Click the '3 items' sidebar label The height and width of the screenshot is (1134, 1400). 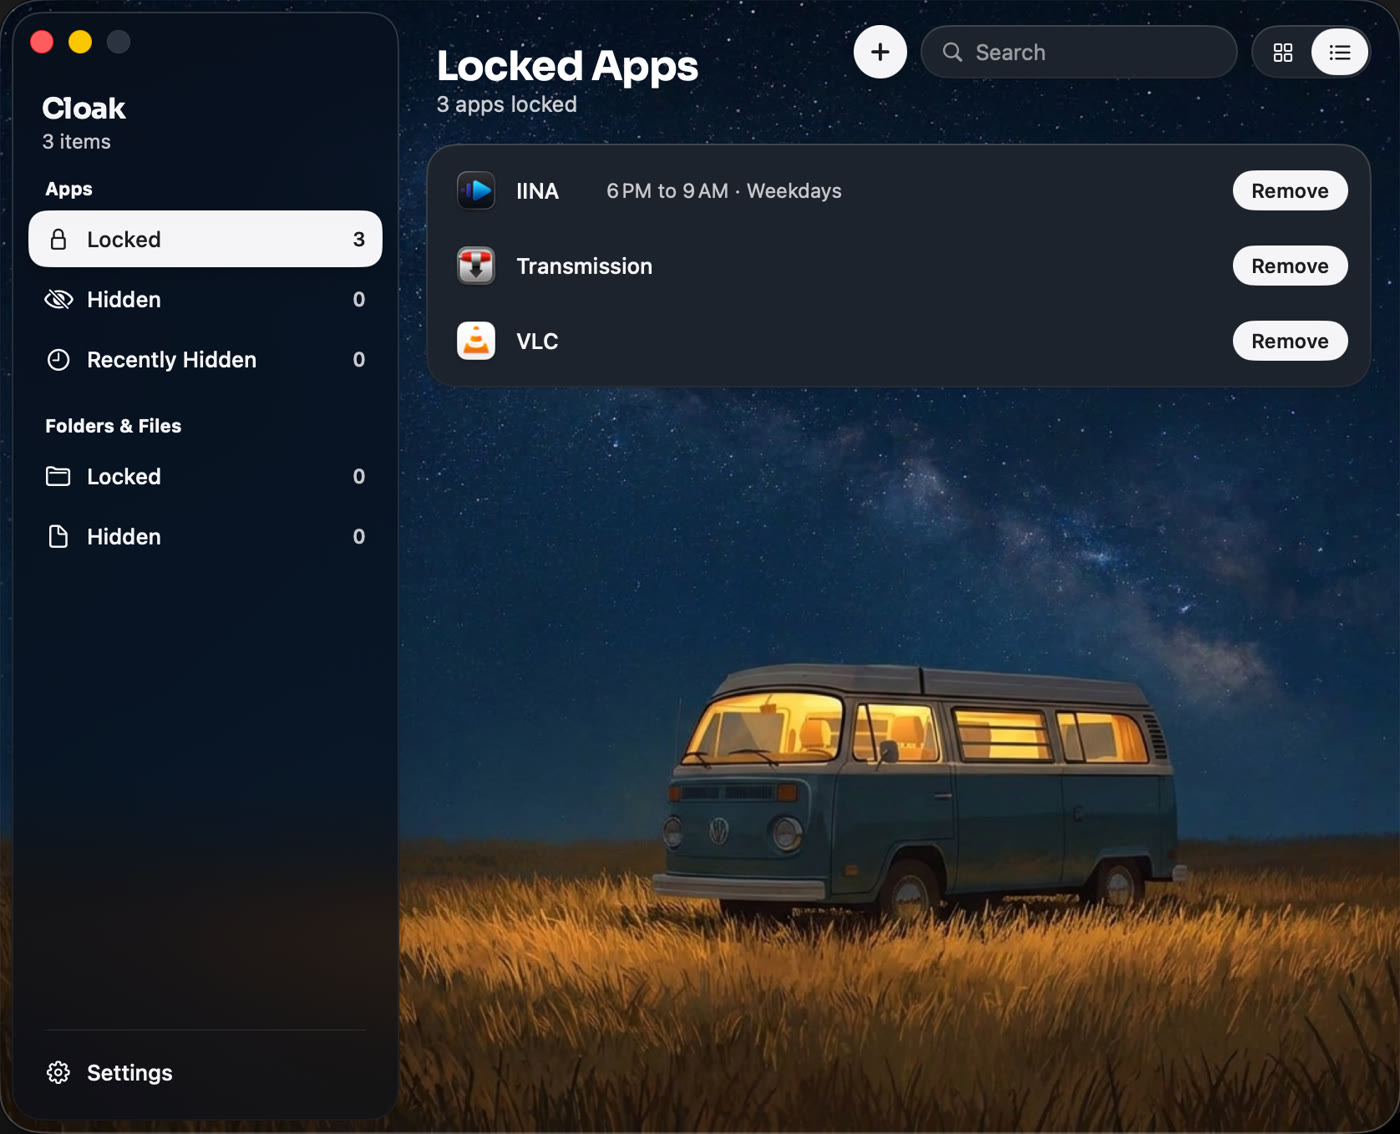[x=76, y=142]
